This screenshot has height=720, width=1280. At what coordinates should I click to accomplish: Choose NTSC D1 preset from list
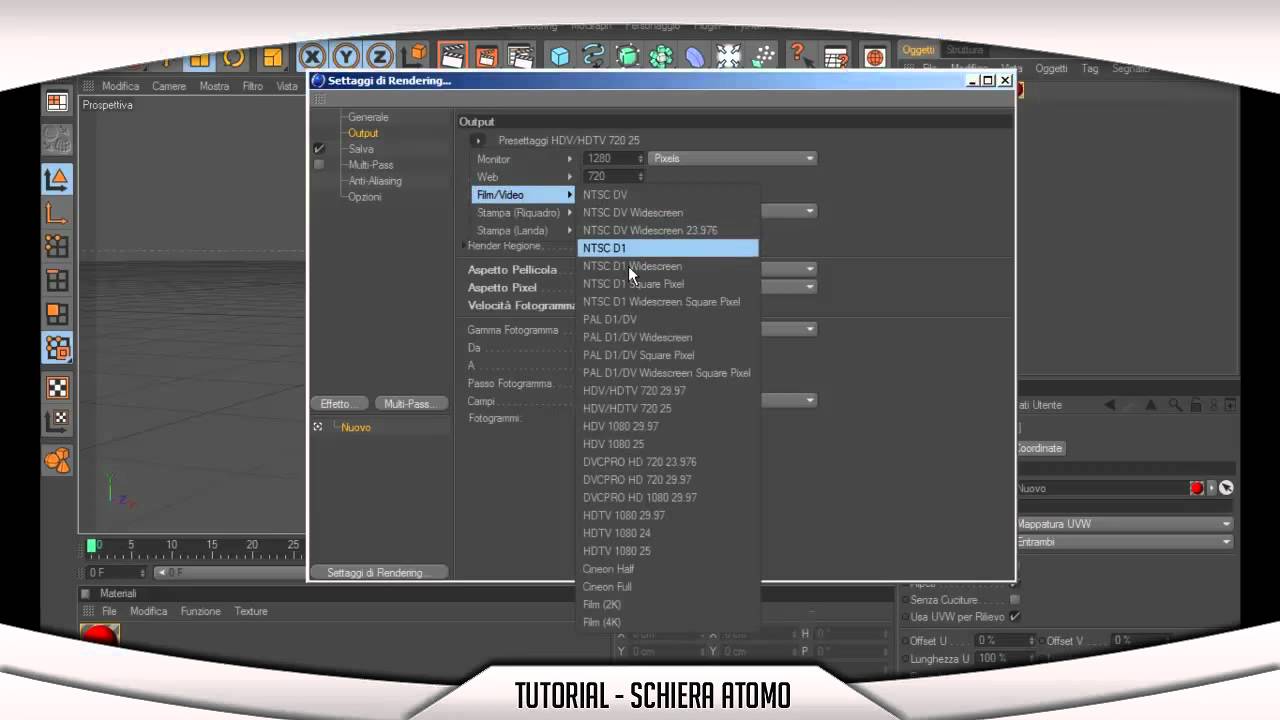(x=668, y=248)
